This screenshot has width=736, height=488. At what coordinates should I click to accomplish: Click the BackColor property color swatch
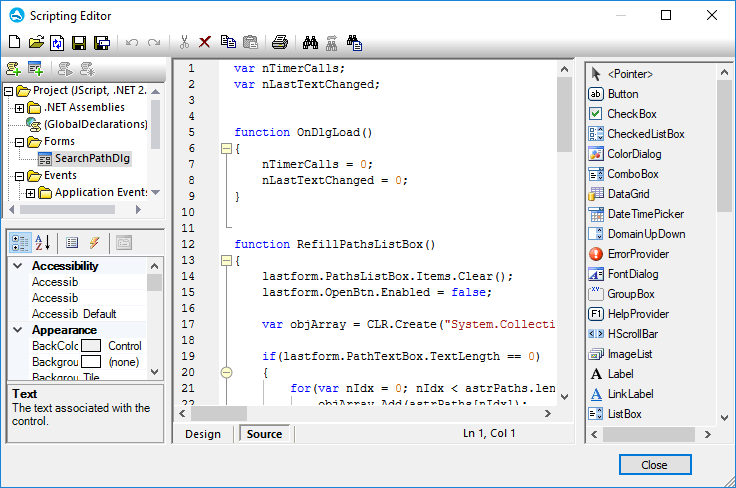[91, 346]
